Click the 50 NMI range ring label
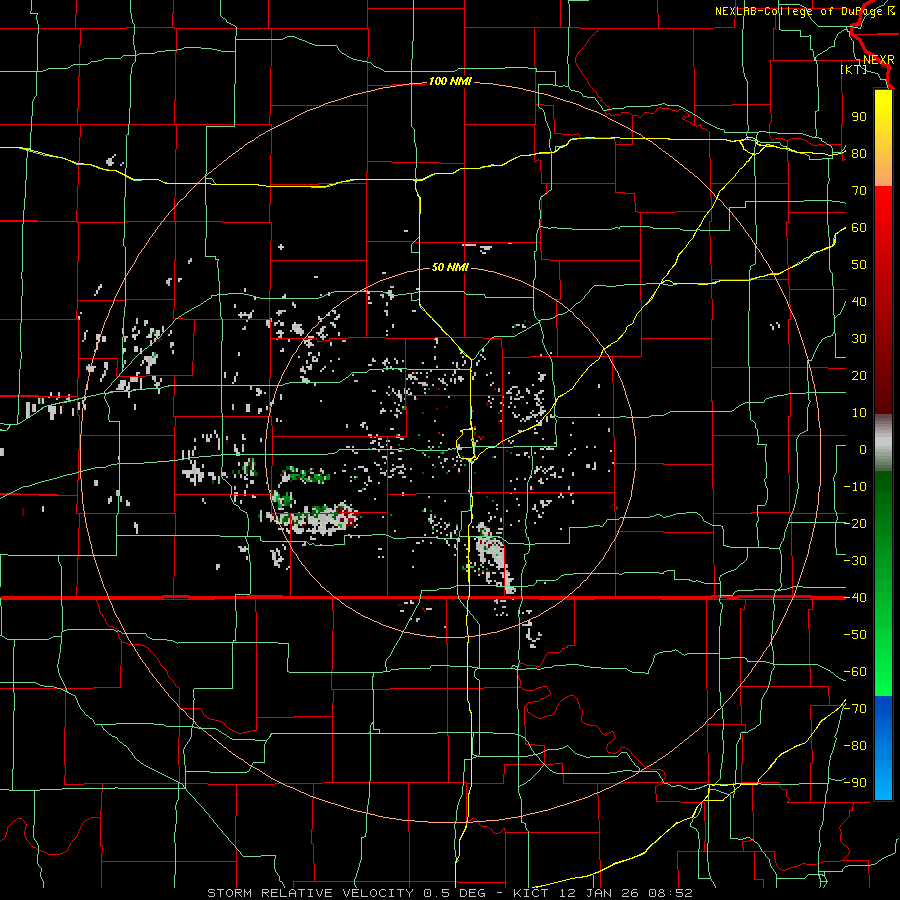The width and height of the screenshot is (900, 900). (450, 267)
